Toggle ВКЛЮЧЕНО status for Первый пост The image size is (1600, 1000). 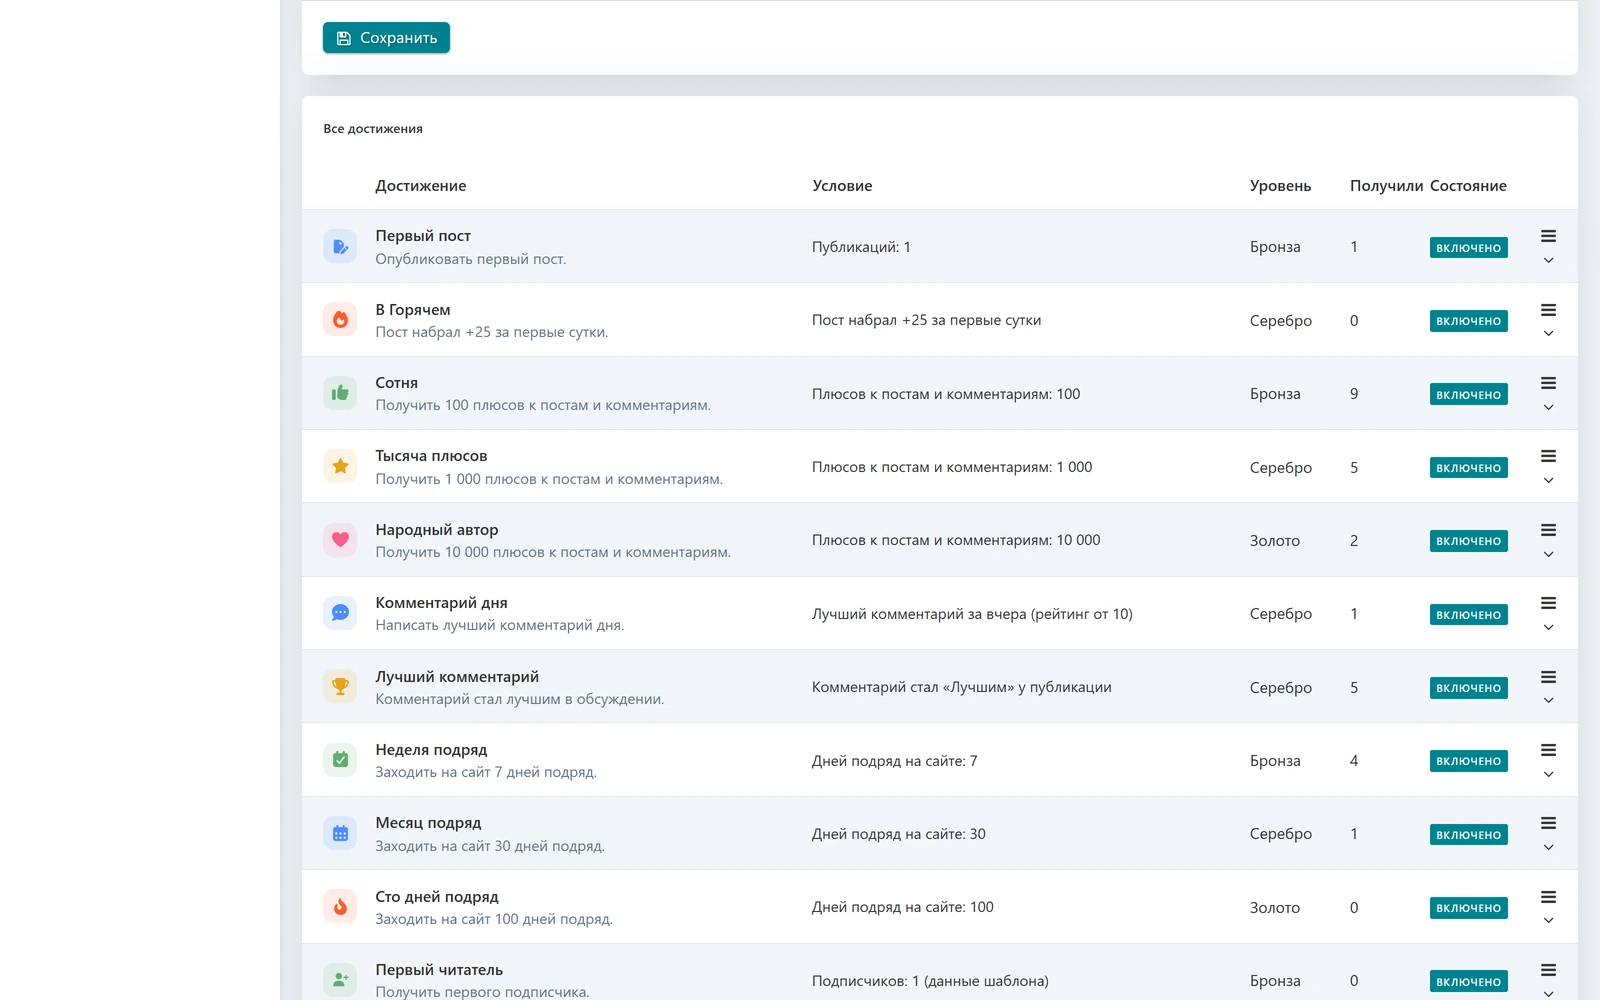click(x=1468, y=248)
